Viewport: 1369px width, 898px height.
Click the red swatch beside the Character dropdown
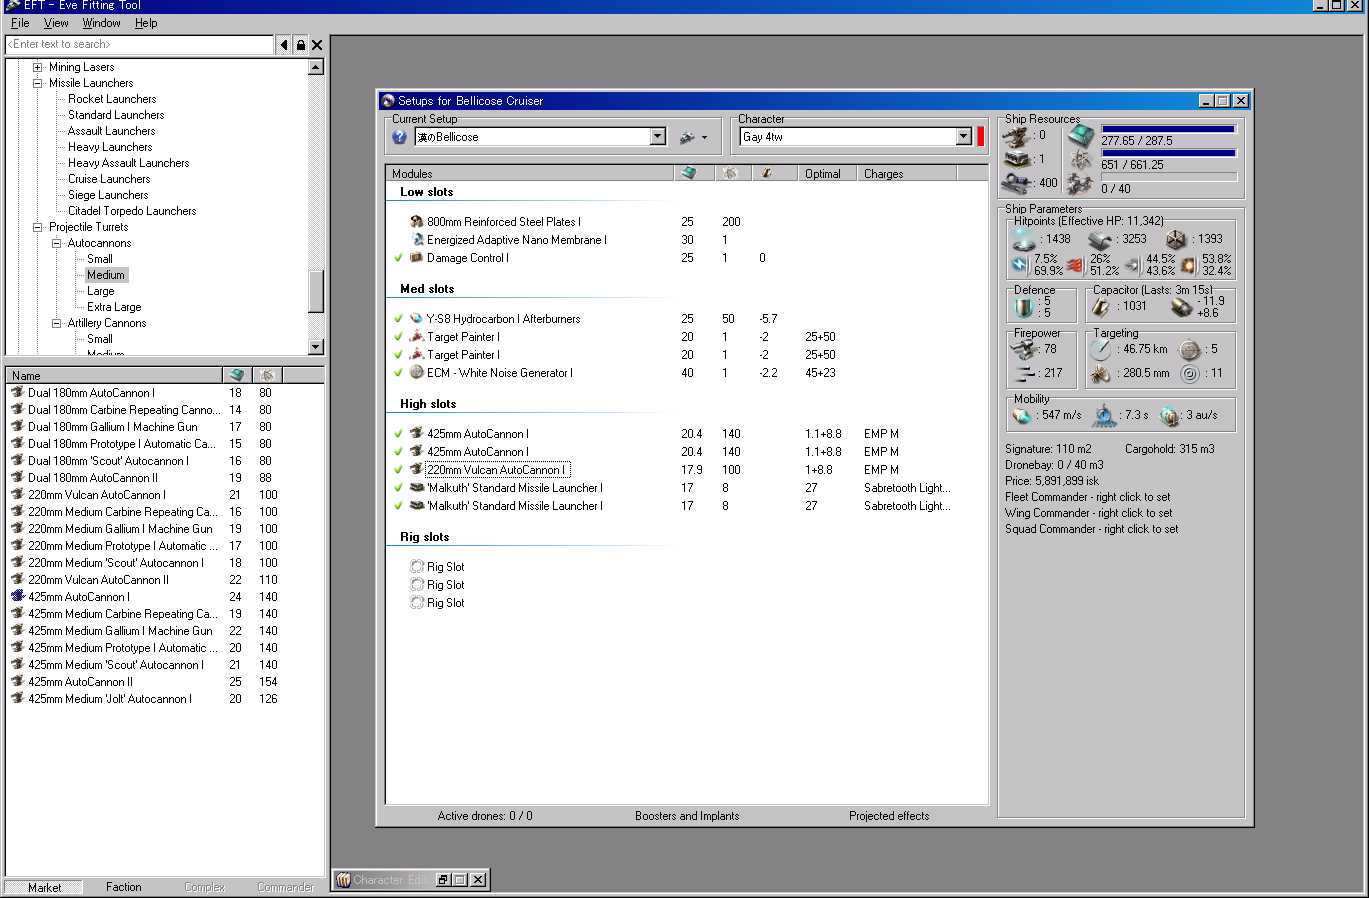click(x=980, y=137)
